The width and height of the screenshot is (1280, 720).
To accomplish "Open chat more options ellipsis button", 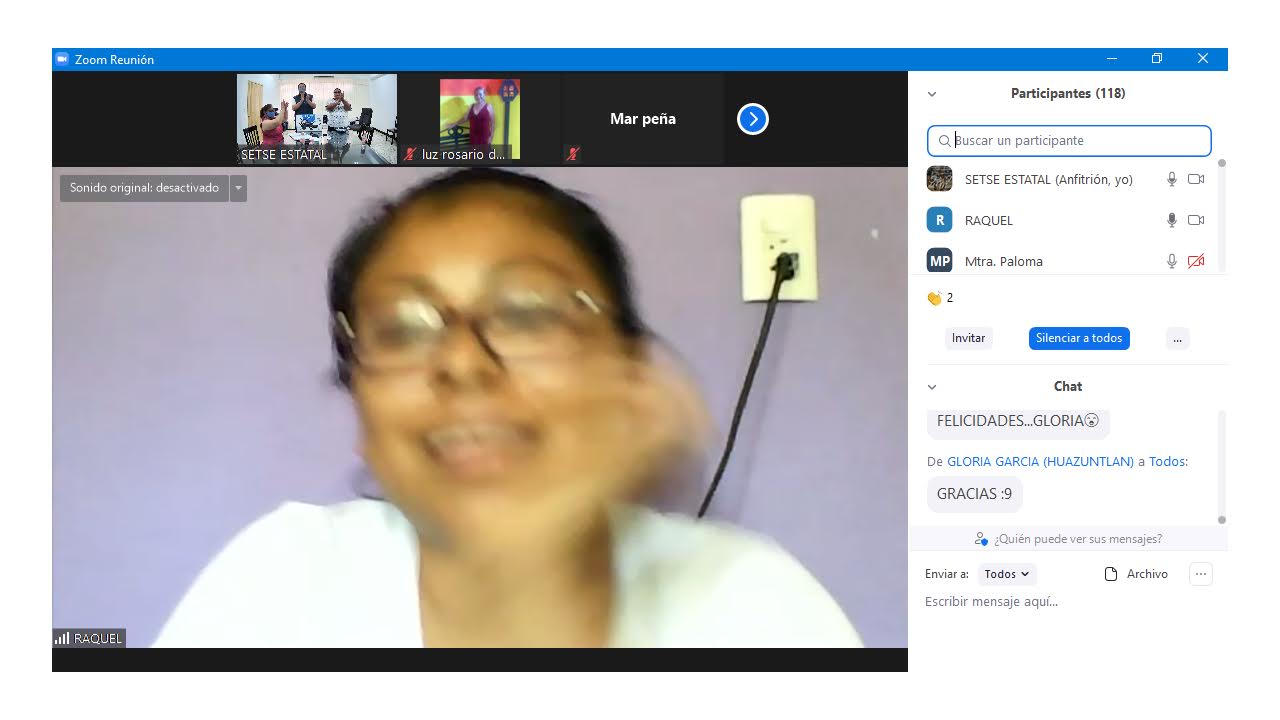I will point(1201,574).
